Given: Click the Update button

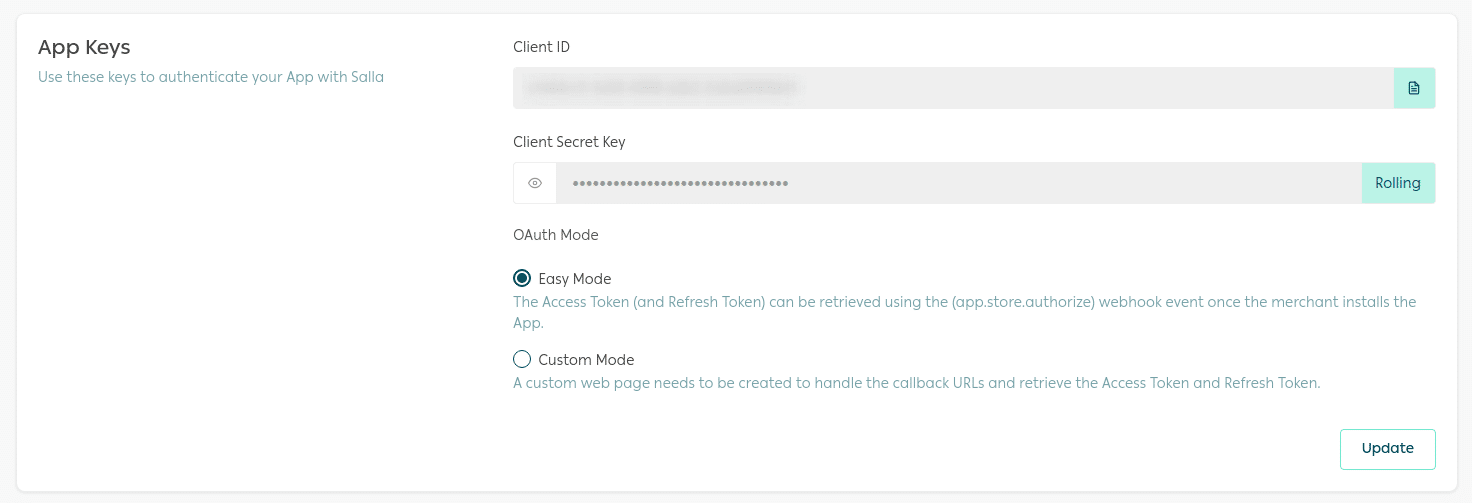Looking at the screenshot, I should [1387, 449].
